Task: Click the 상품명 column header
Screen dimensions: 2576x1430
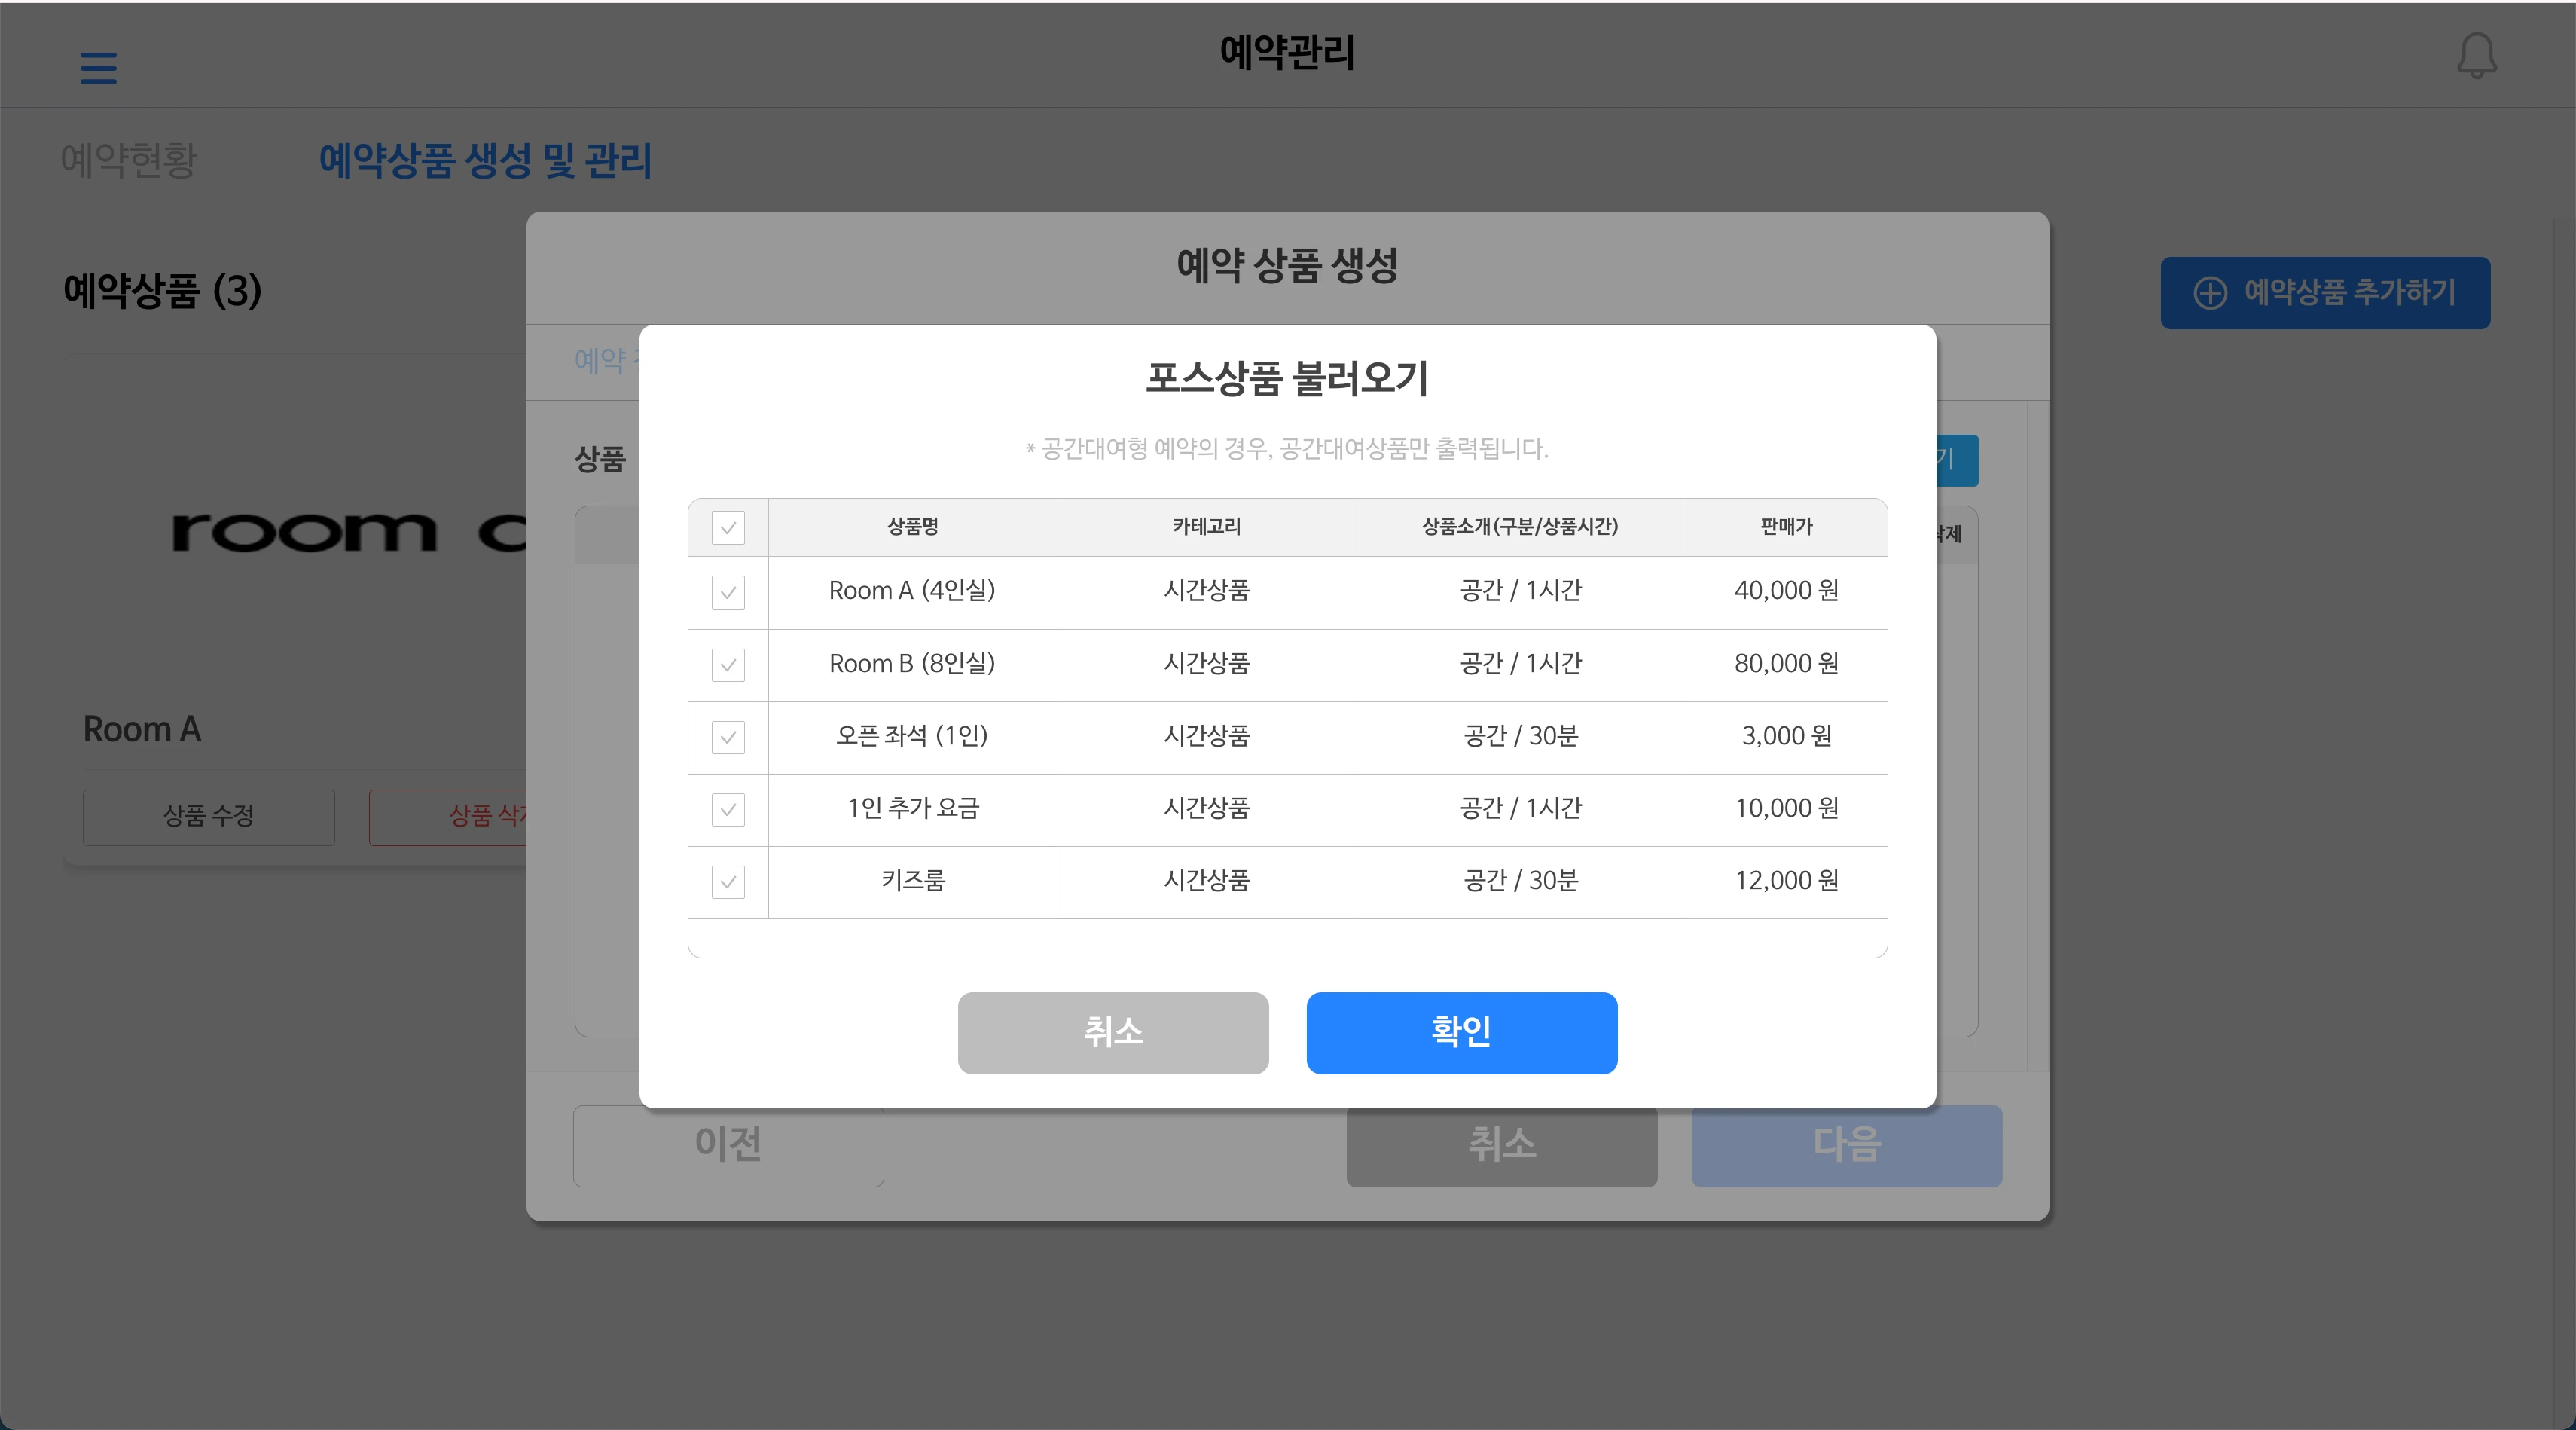Action: (x=912, y=527)
